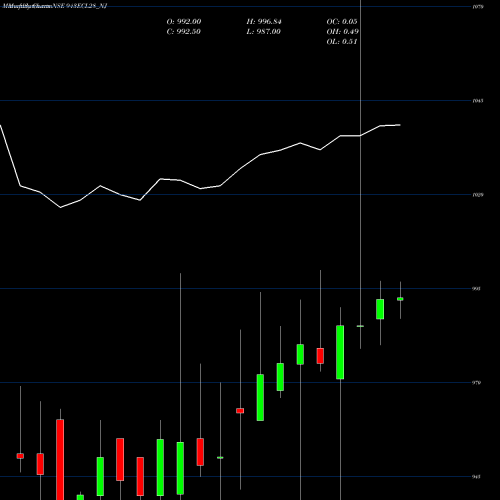Click the 'OC: 0.05' reading
This screenshot has height=500, width=500.
point(342,22)
